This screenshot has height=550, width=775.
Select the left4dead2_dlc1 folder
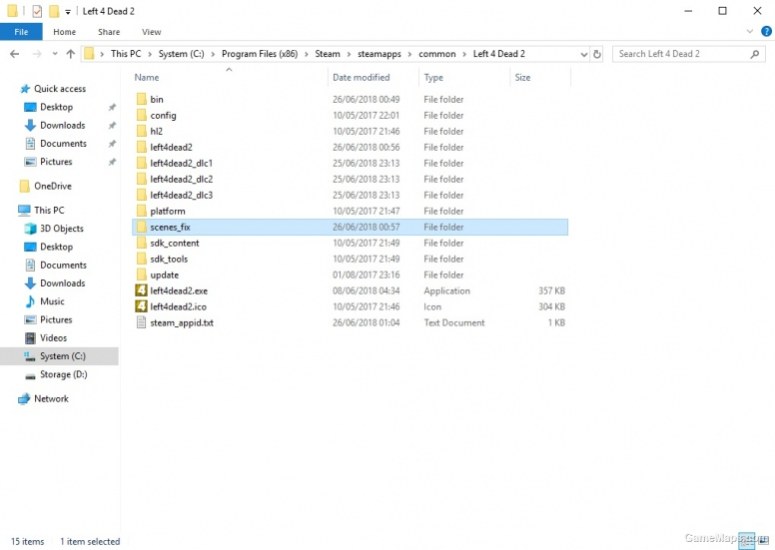[x=350, y=163]
